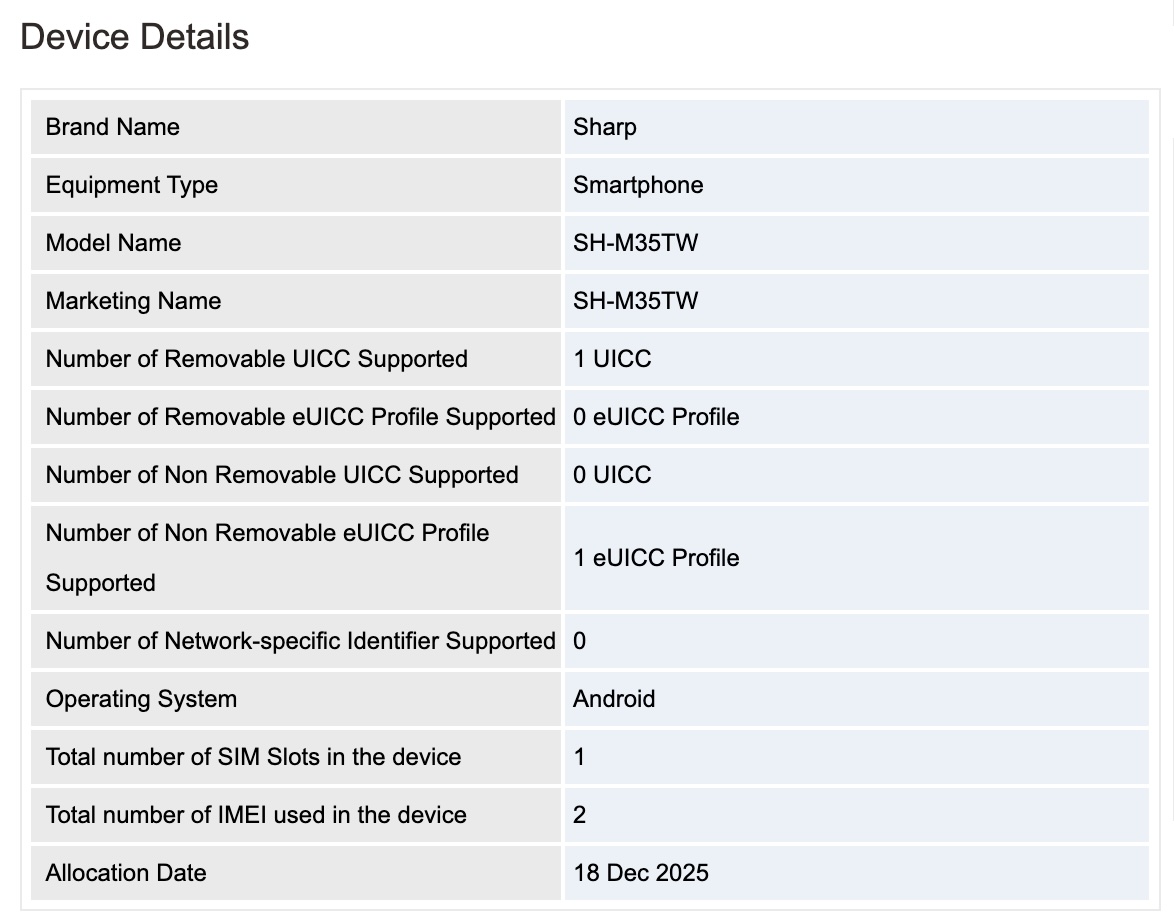The height and width of the screenshot is (924, 1174).
Task: Click the Operating System label
Action: (x=142, y=699)
